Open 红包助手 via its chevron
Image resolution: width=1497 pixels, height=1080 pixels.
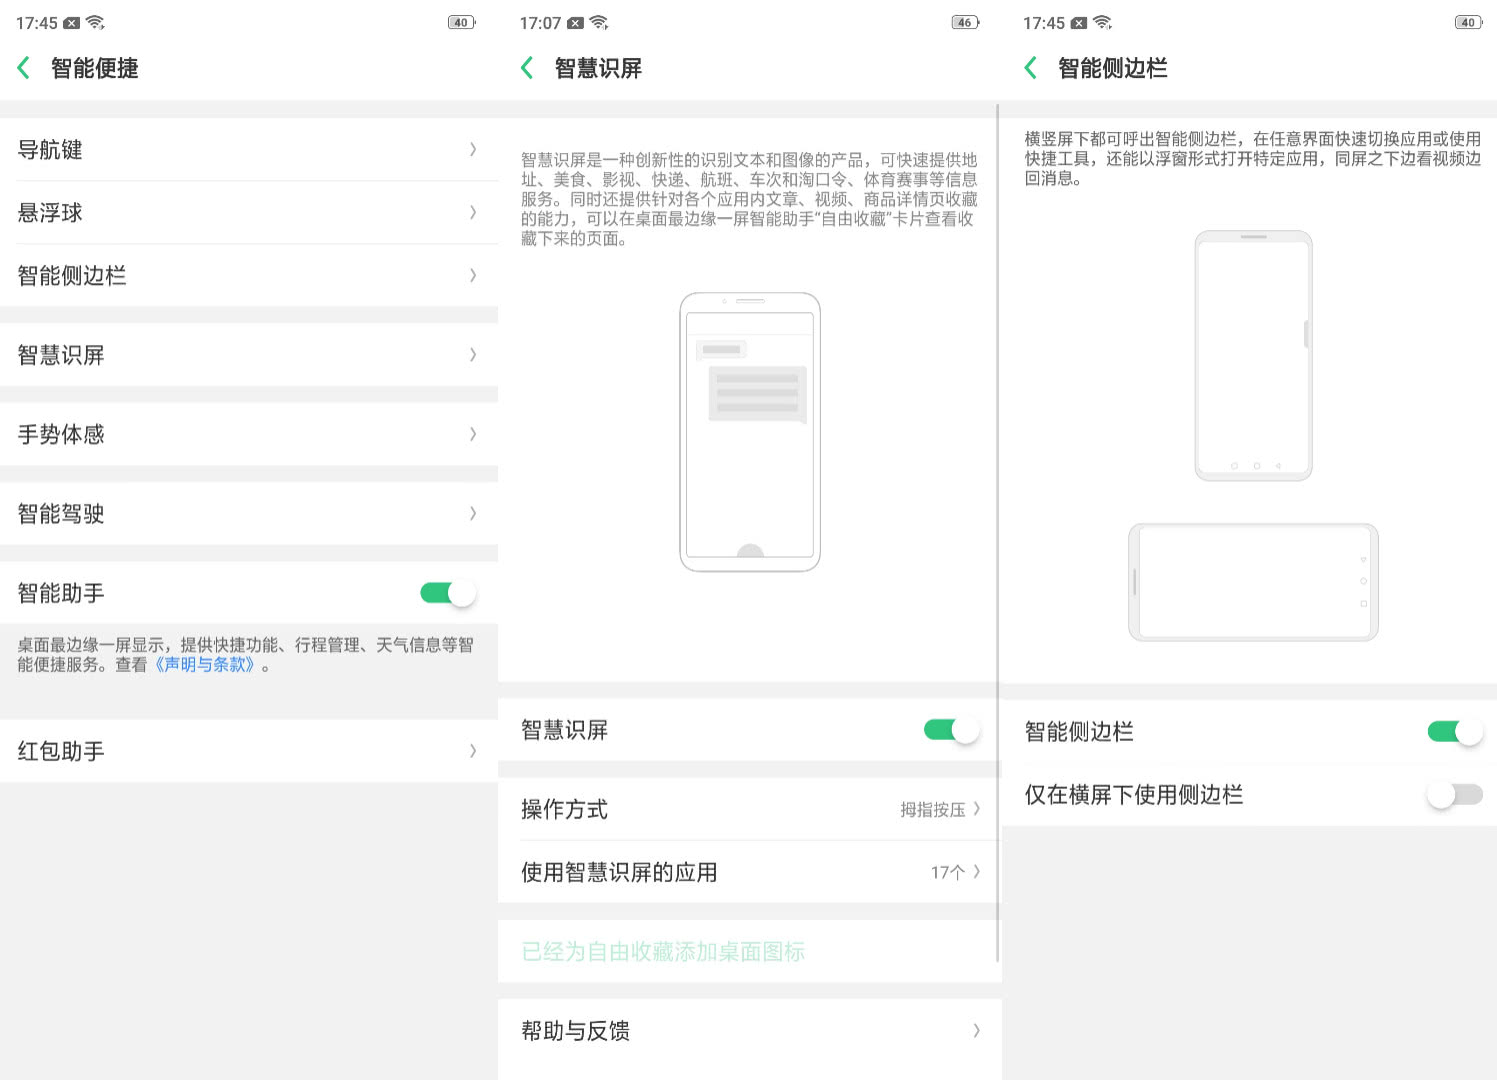pos(473,751)
